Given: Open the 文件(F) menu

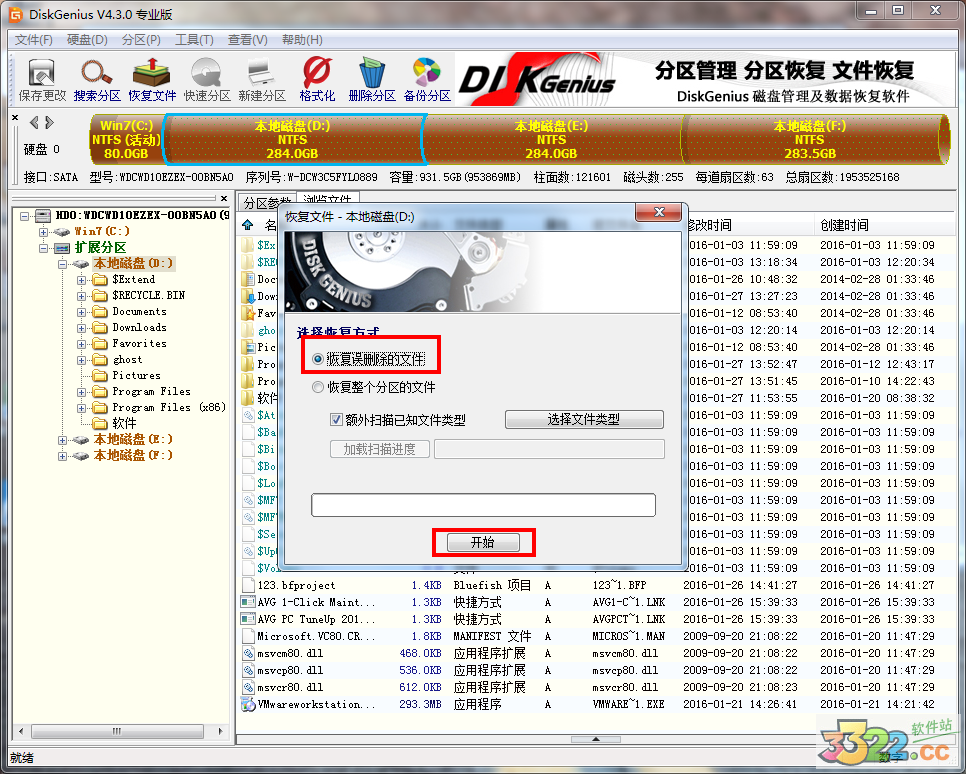Looking at the screenshot, I should point(34,40).
